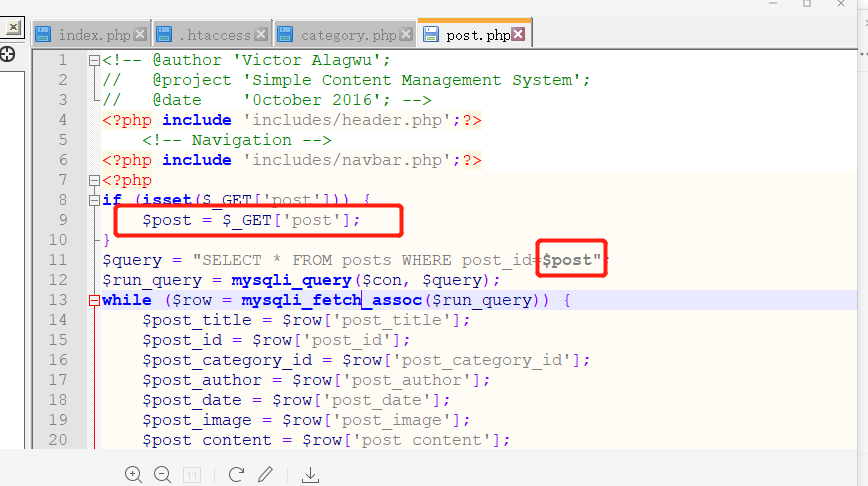Click the zoom out magnifier icon
868x486 pixels.
coord(163,474)
